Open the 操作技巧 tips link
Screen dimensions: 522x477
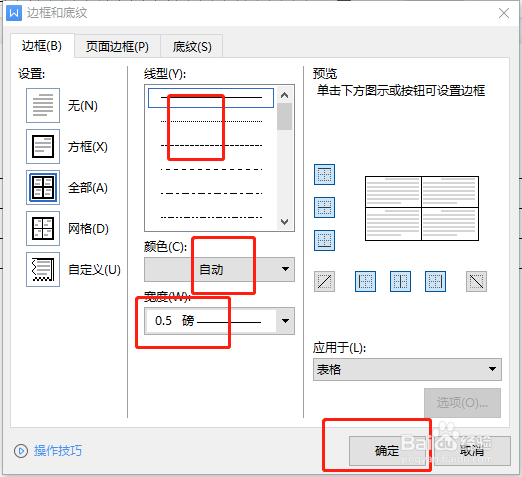point(58,451)
